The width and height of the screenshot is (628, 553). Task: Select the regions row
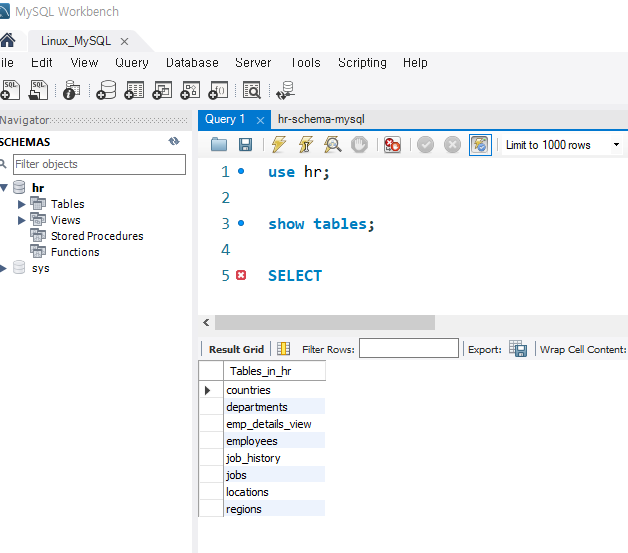[274, 509]
